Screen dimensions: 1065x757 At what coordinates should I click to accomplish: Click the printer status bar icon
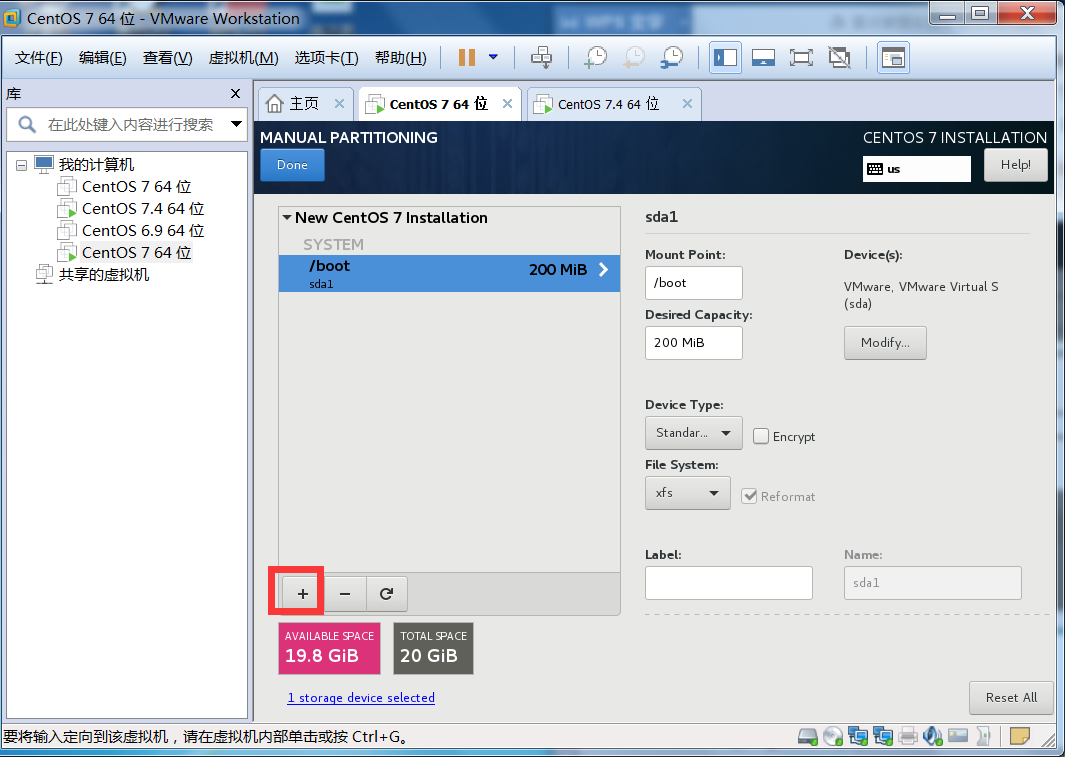point(907,736)
